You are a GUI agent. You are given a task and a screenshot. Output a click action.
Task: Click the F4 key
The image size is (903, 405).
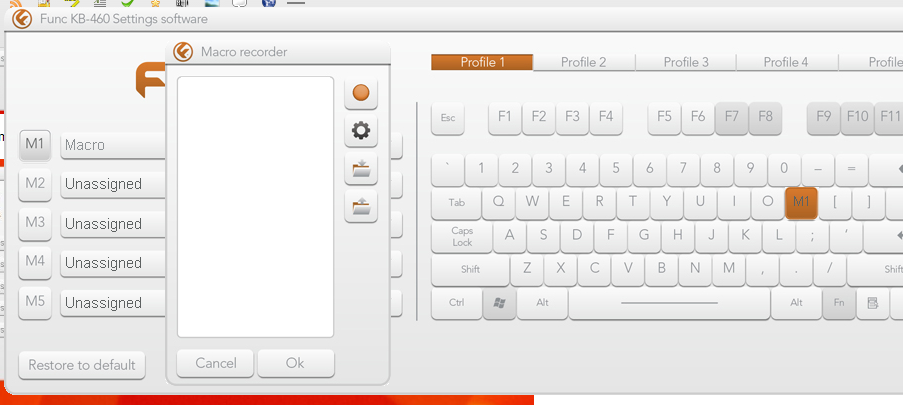[606, 118]
